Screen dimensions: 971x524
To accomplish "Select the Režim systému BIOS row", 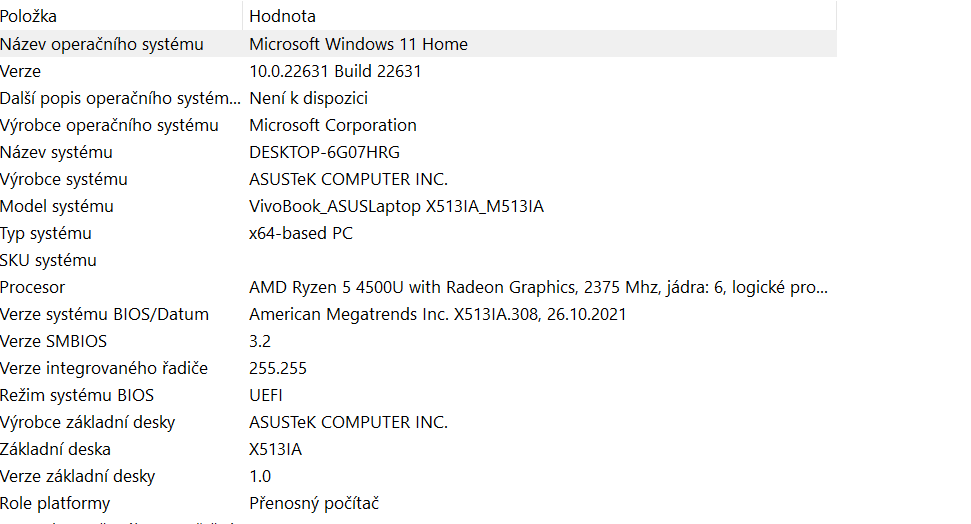I will point(418,395).
